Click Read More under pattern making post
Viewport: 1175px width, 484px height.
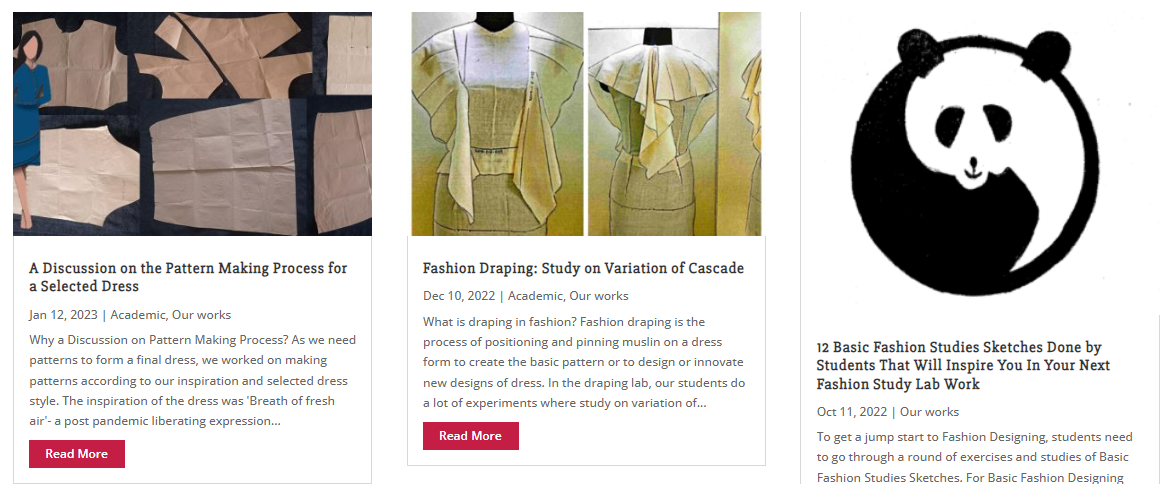click(x=77, y=454)
